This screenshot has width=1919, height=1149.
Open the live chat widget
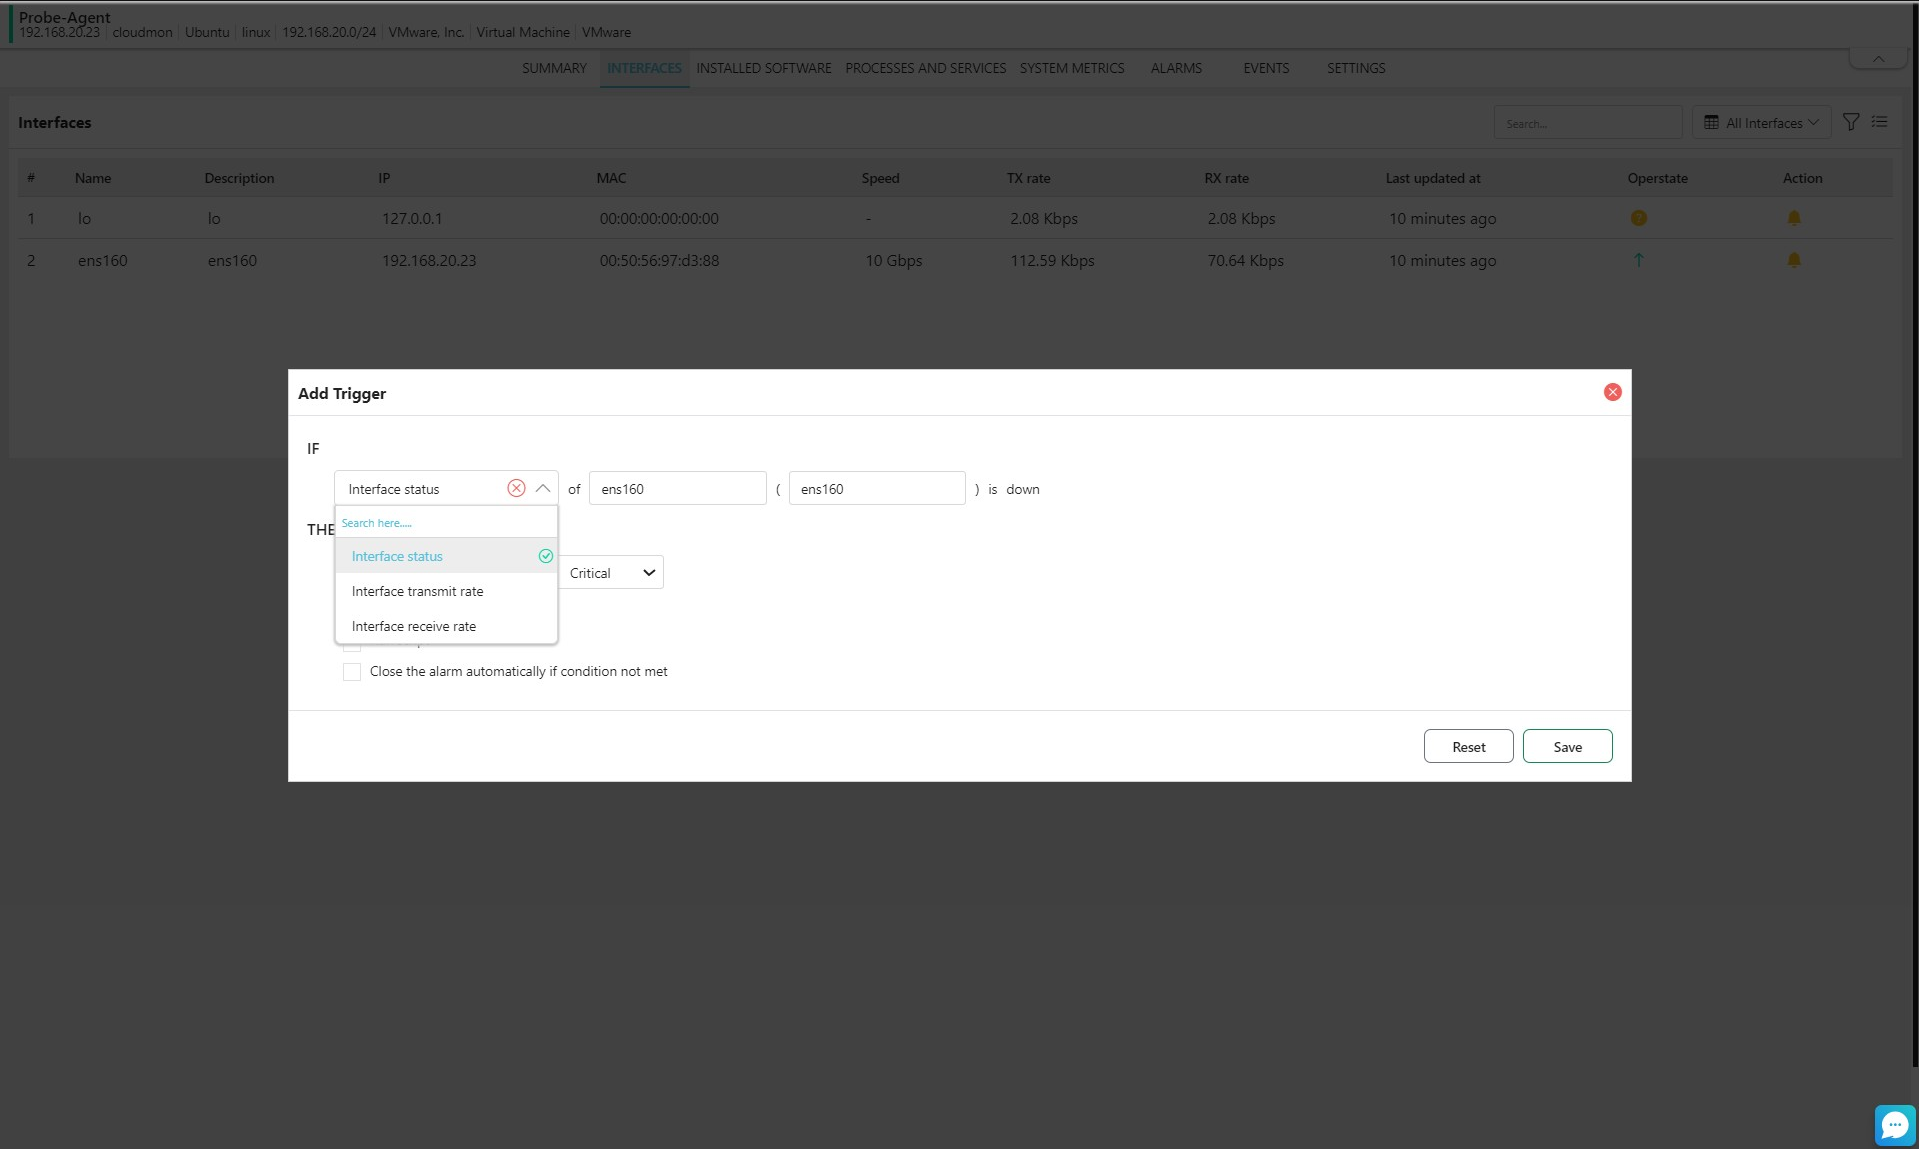click(x=1894, y=1125)
